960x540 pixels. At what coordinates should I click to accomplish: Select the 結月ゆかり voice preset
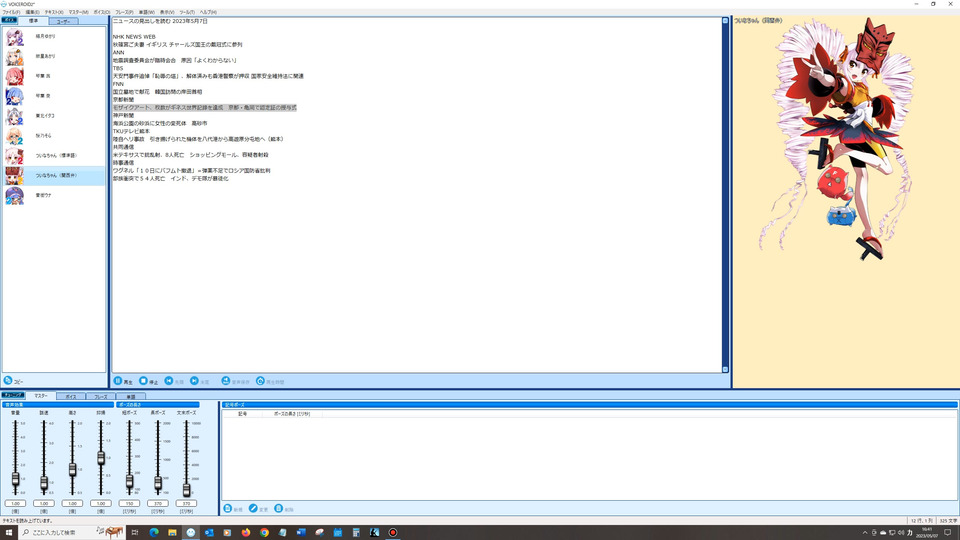coord(54,37)
